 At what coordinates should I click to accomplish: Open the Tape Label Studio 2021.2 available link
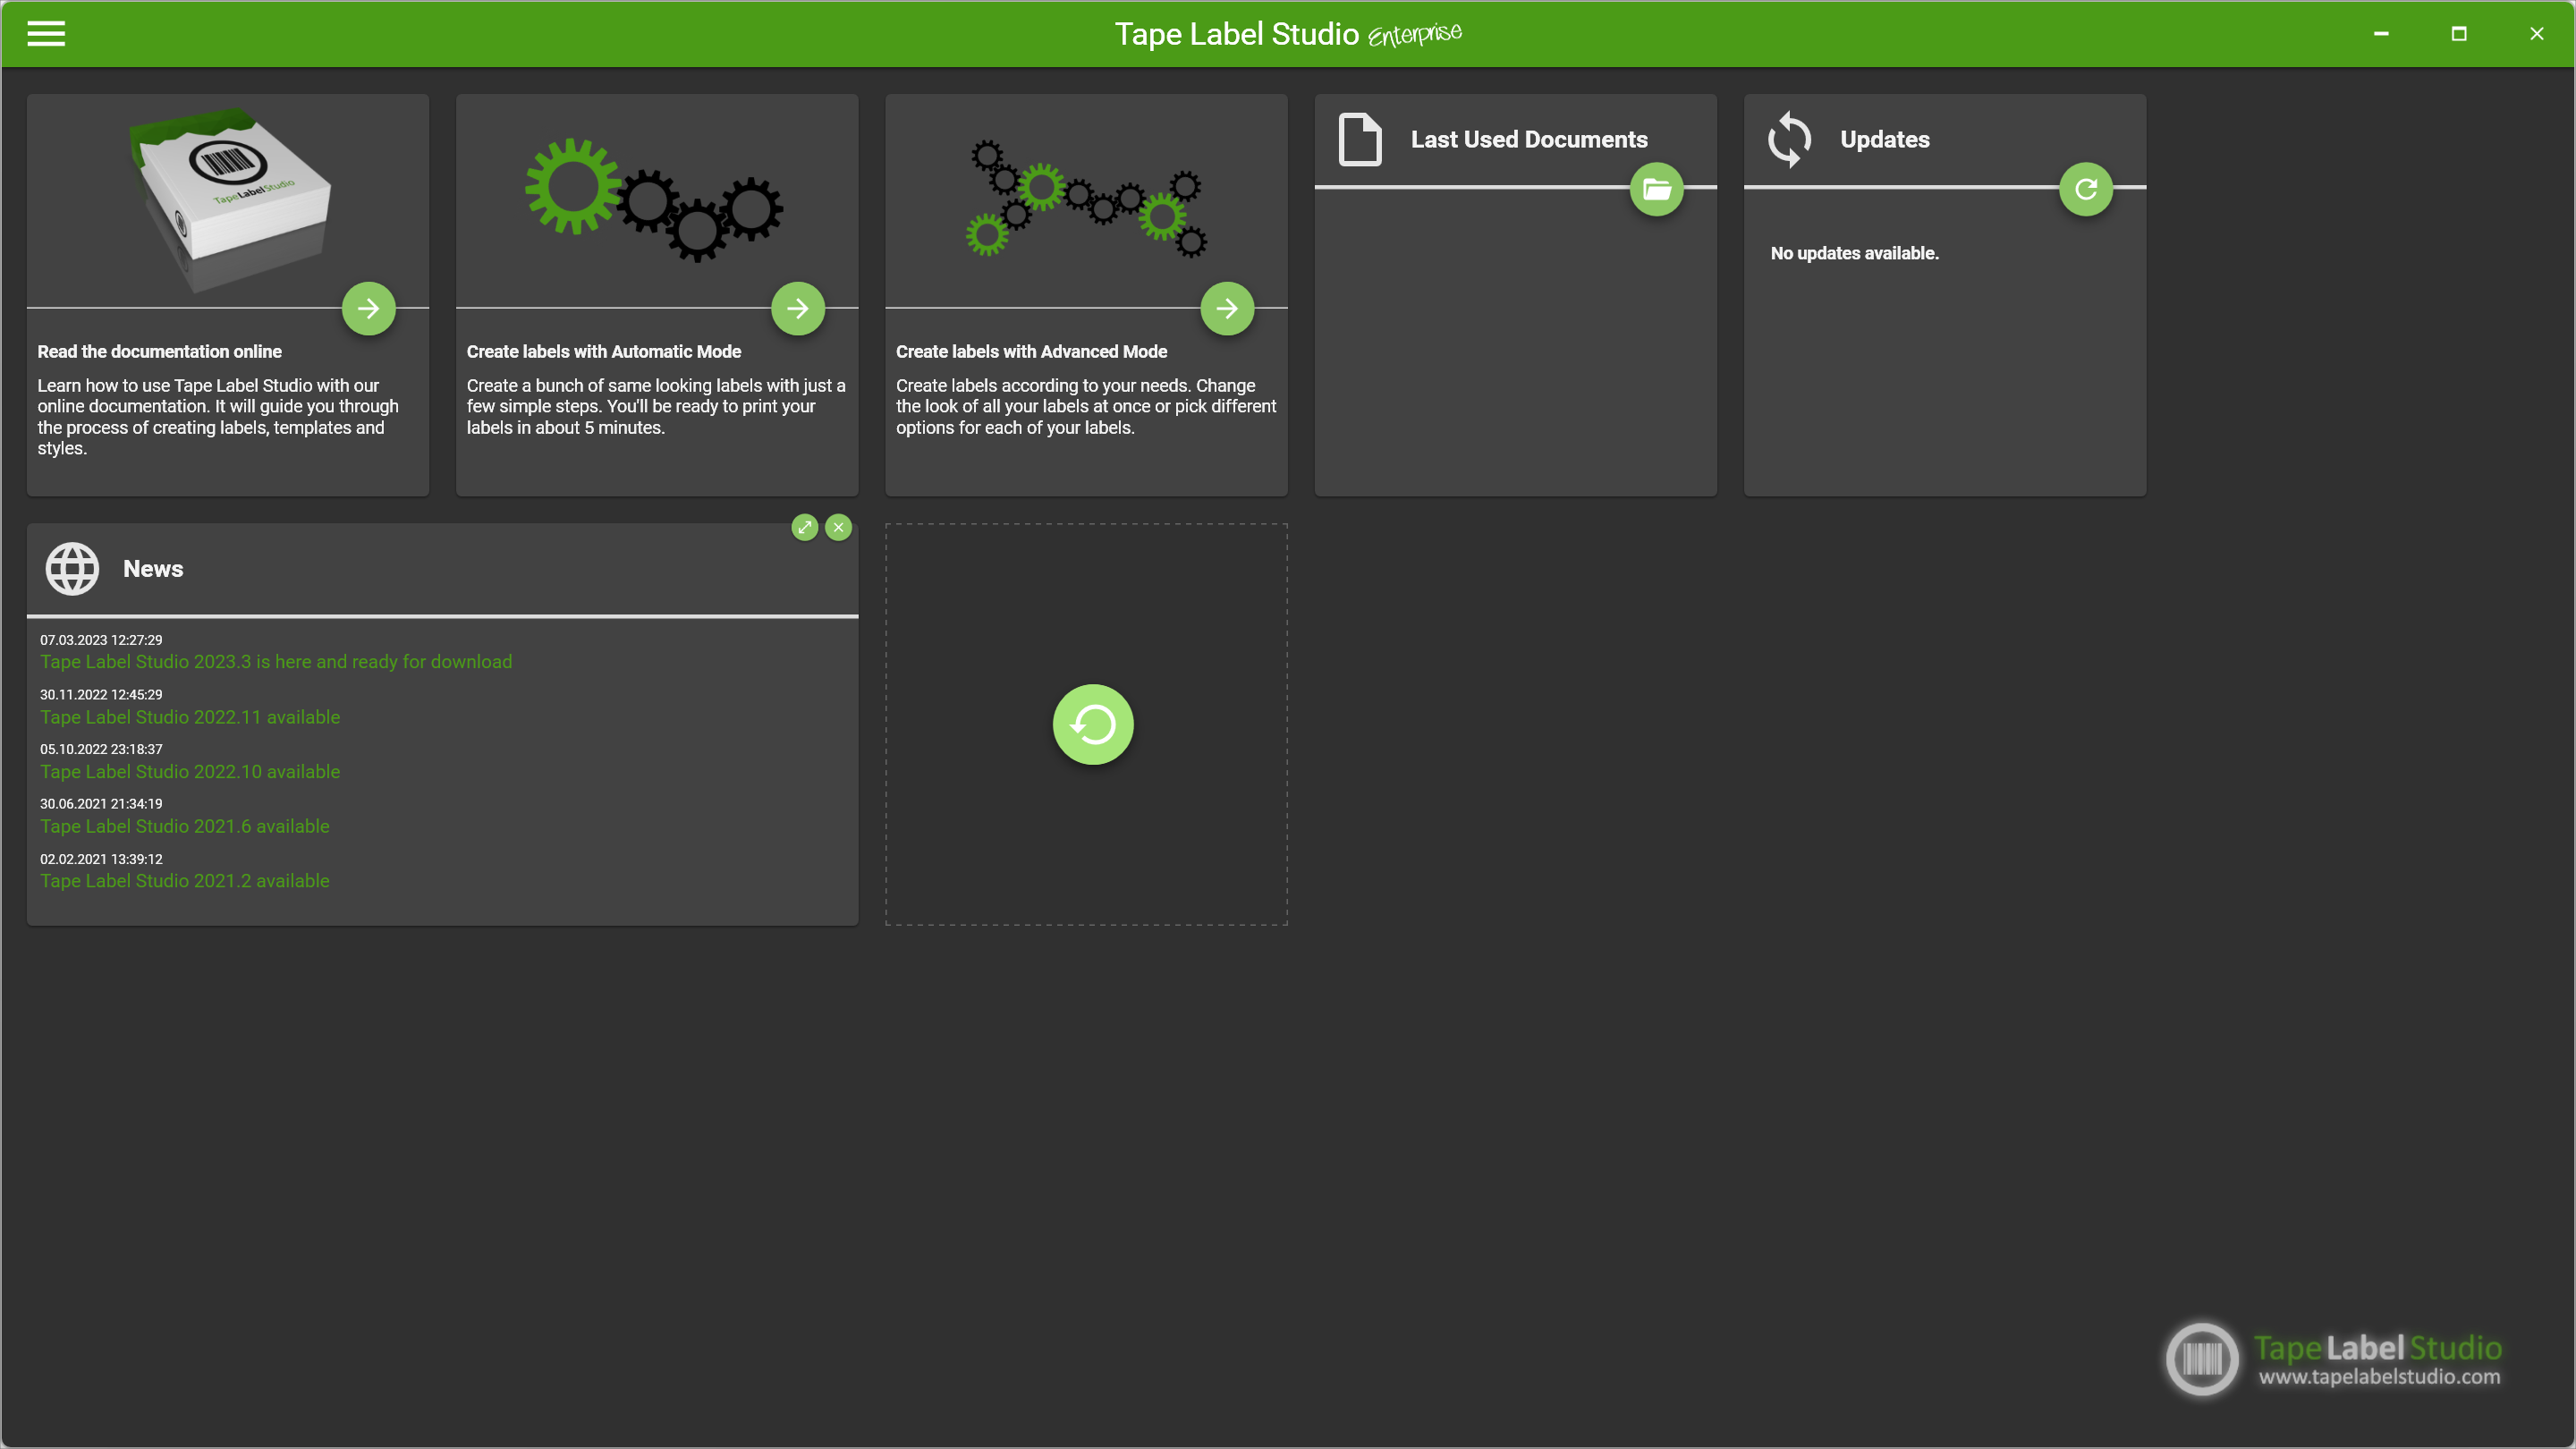click(185, 881)
